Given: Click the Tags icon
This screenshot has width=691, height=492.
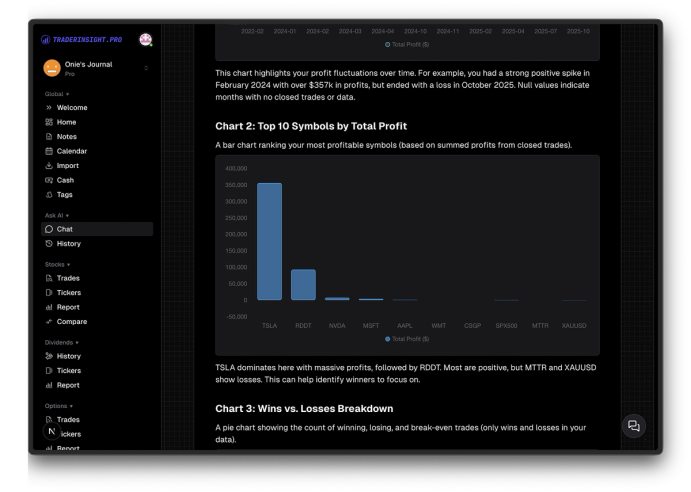Looking at the screenshot, I should [49, 195].
